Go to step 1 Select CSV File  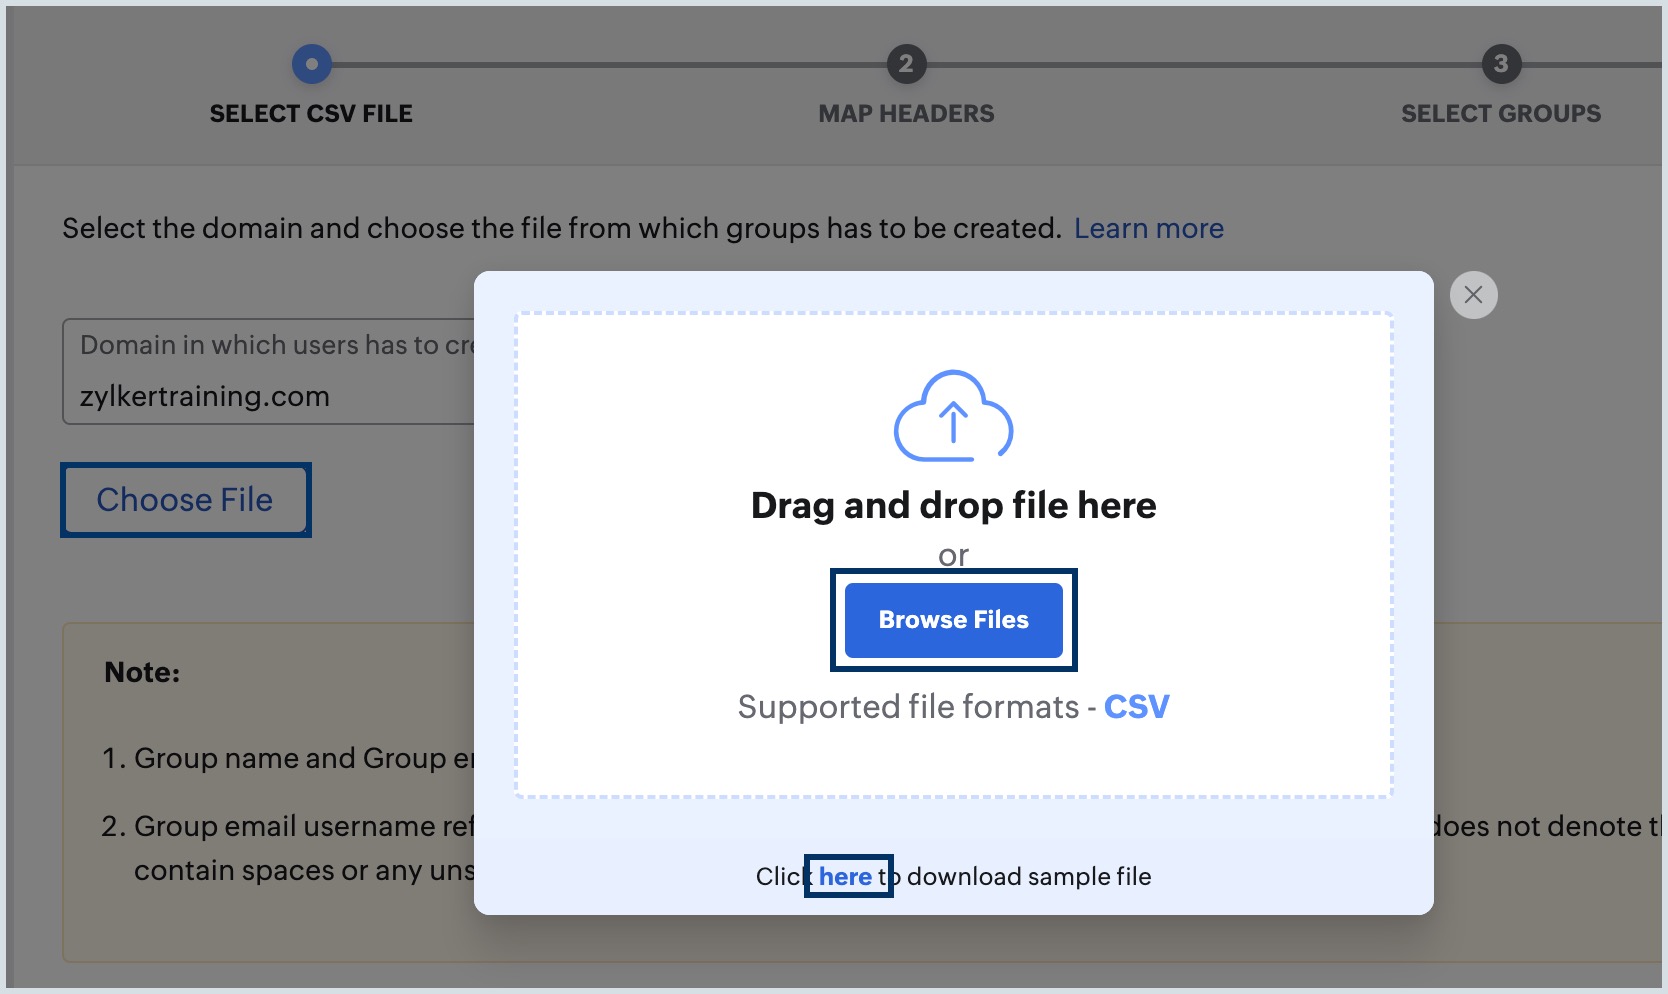click(x=311, y=114)
